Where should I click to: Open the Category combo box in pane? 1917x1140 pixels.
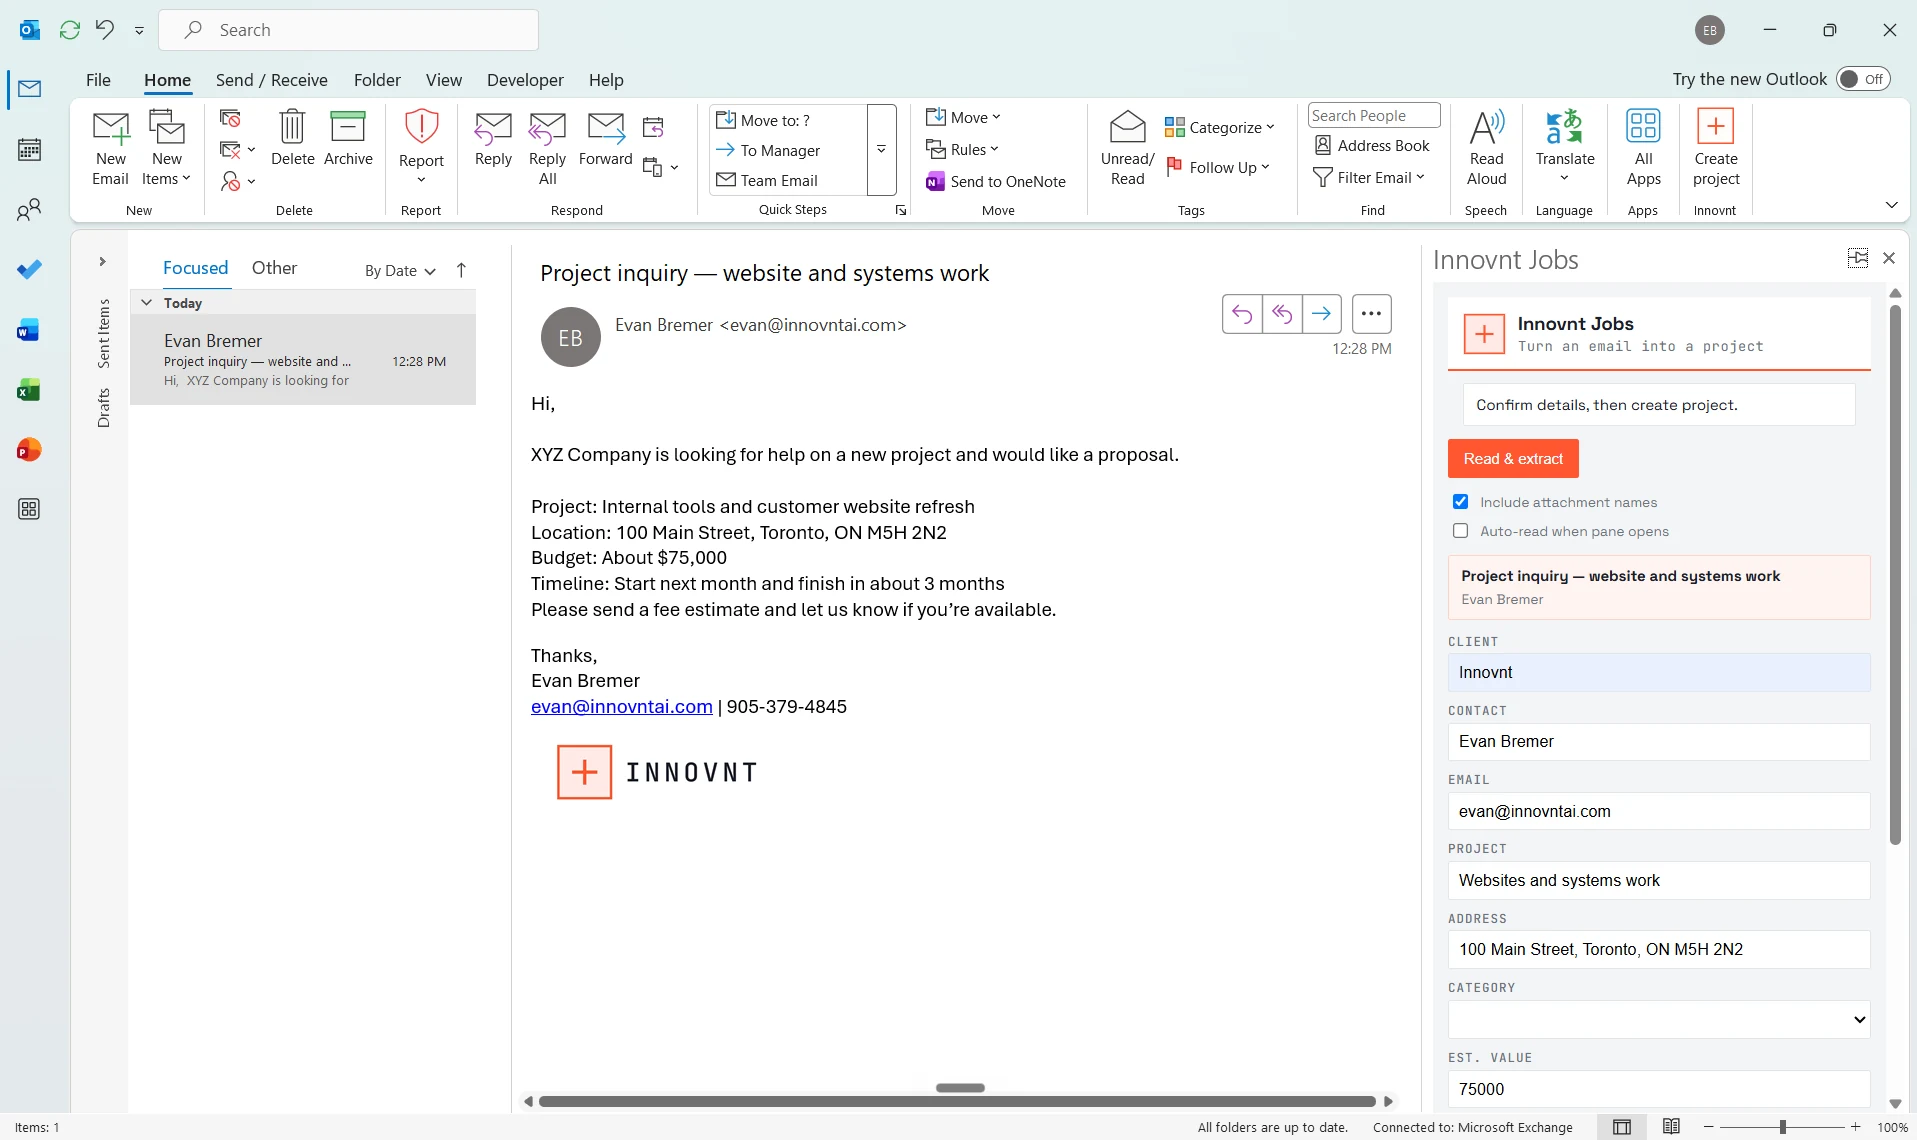tap(1659, 1019)
